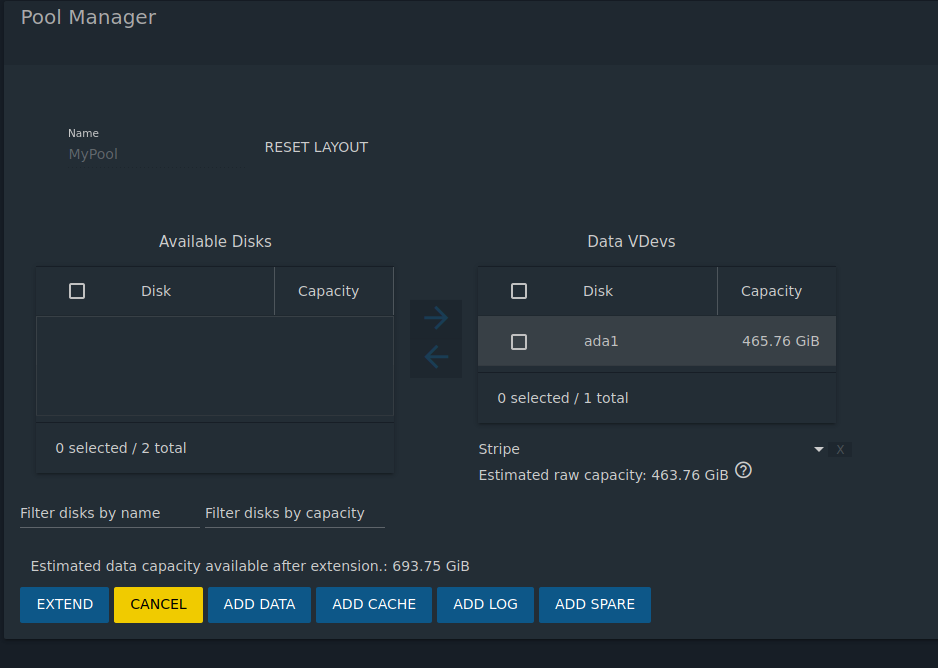Screen dimensions: 938x668
Task: Toggle select-all checkbox in Data VDevs
Action: click(x=519, y=291)
